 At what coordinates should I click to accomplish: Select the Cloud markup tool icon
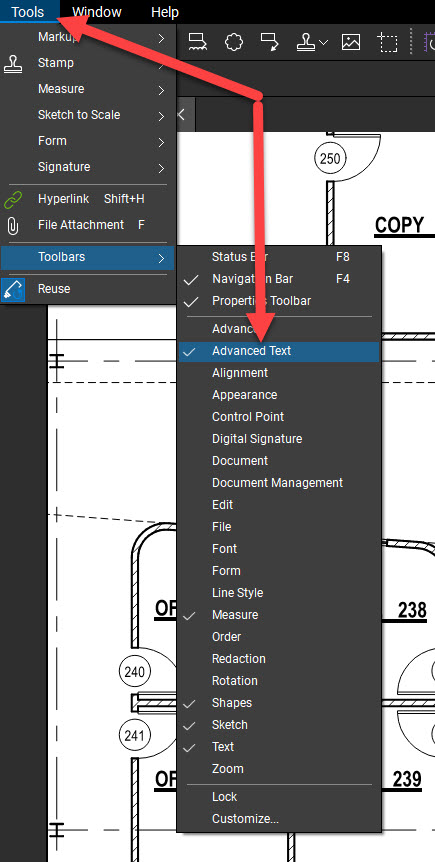coord(234,42)
